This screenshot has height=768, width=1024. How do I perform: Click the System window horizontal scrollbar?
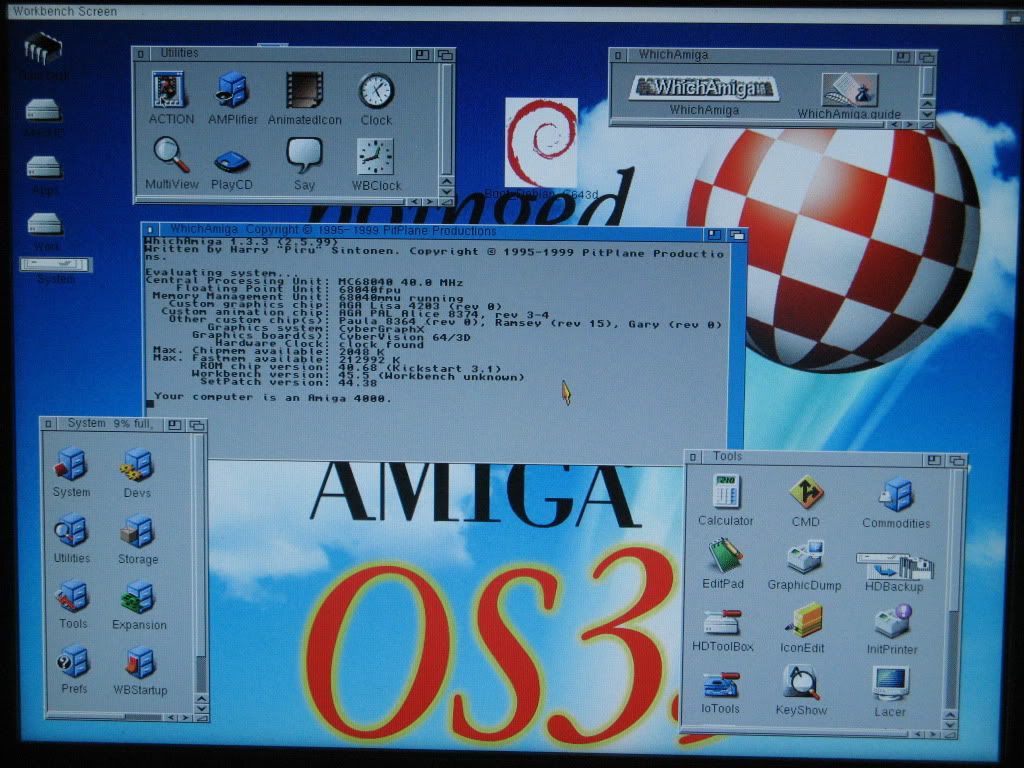pos(100,717)
